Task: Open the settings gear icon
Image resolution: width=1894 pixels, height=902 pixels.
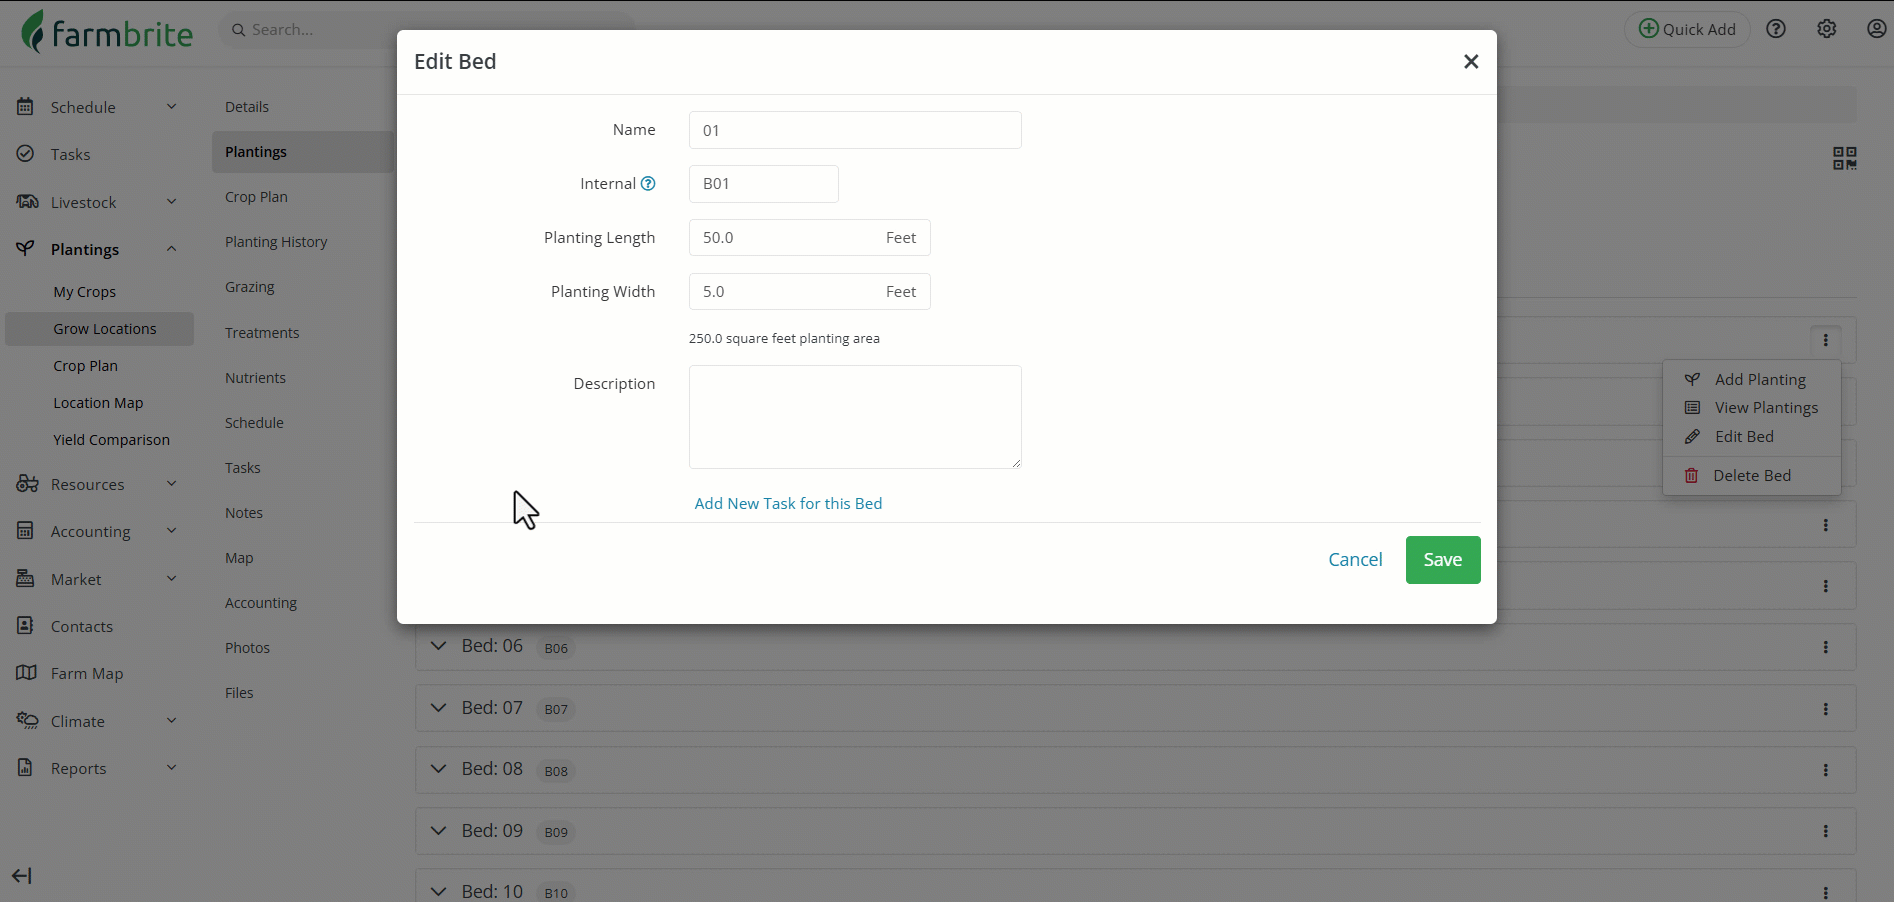Action: pyautogui.click(x=1827, y=29)
